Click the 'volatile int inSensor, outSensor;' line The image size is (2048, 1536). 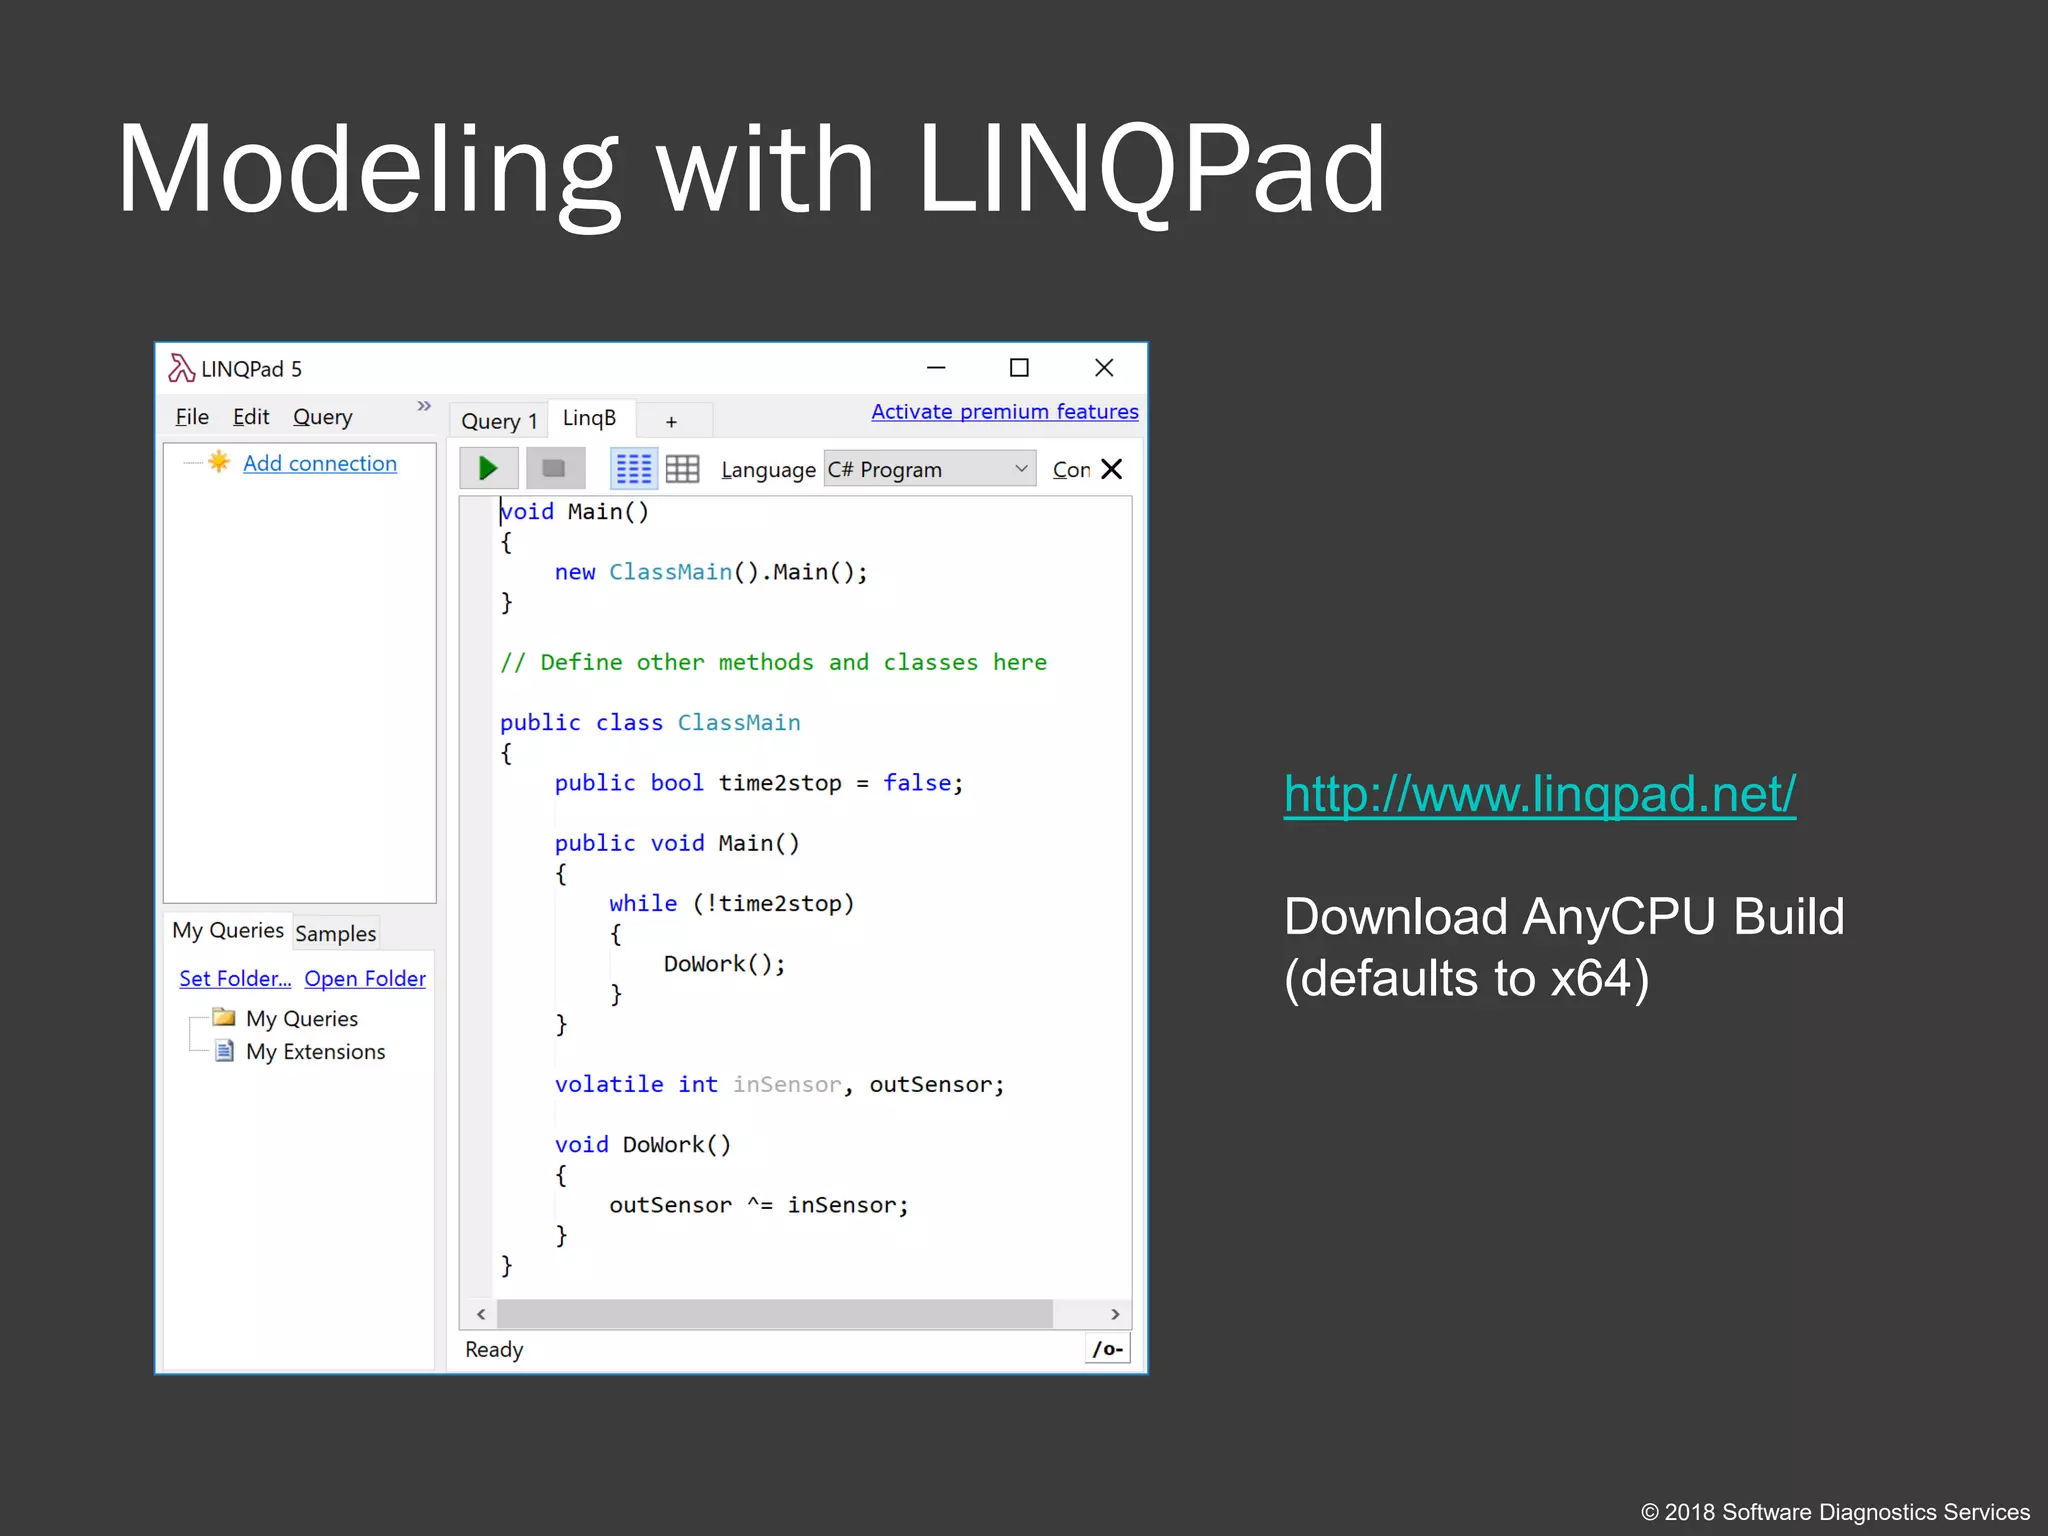(780, 1085)
